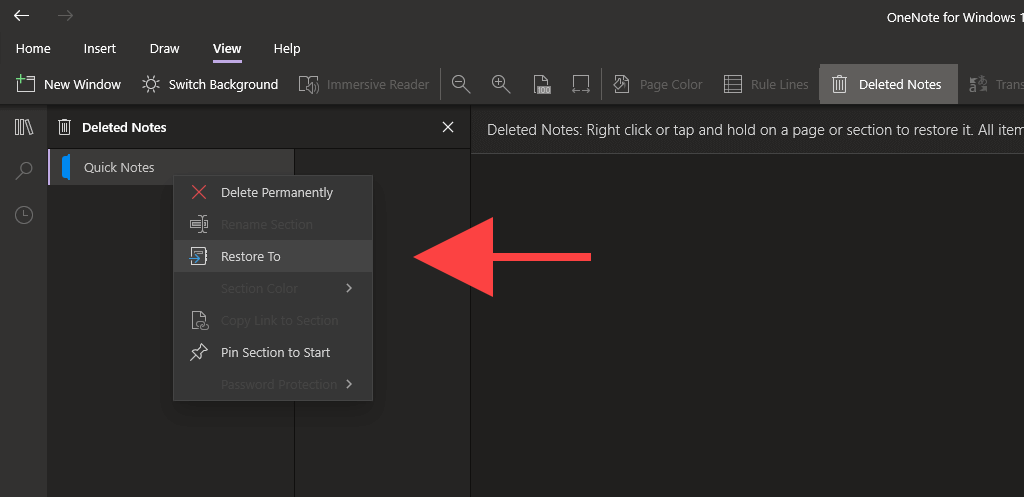Choose Delete Permanently from context menu

coord(273,193)
